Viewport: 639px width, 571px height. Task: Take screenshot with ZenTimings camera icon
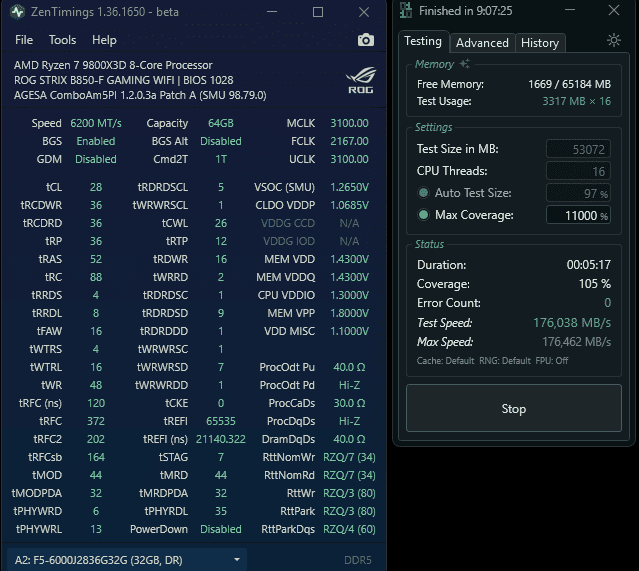366,40
